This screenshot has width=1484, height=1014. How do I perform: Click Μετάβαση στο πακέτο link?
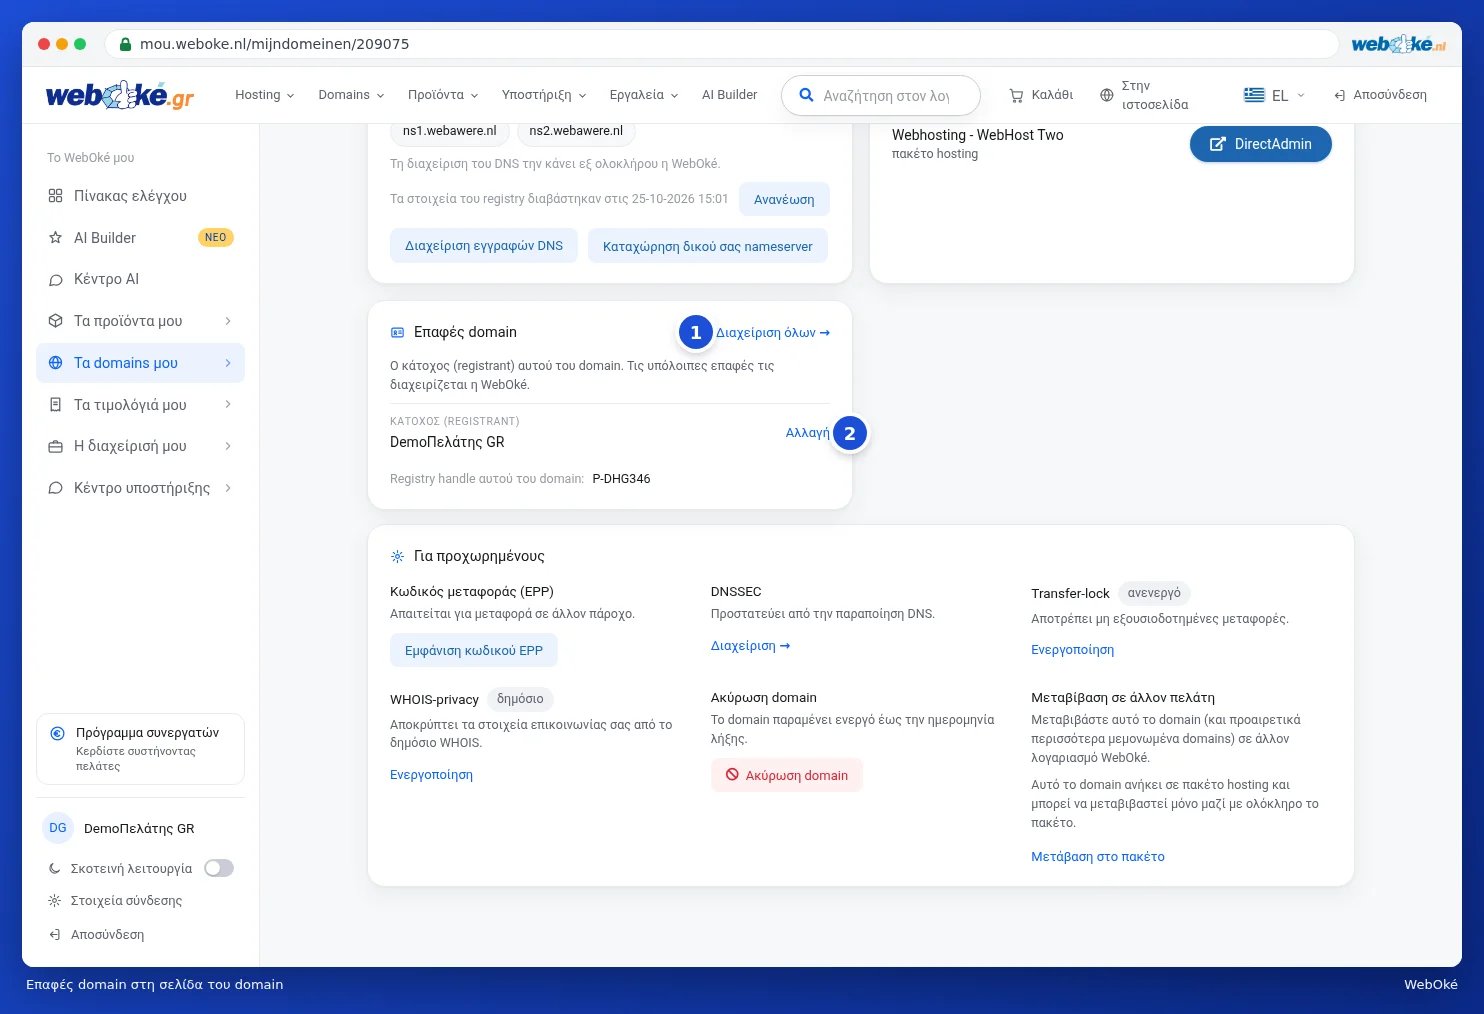point(1098,857)
